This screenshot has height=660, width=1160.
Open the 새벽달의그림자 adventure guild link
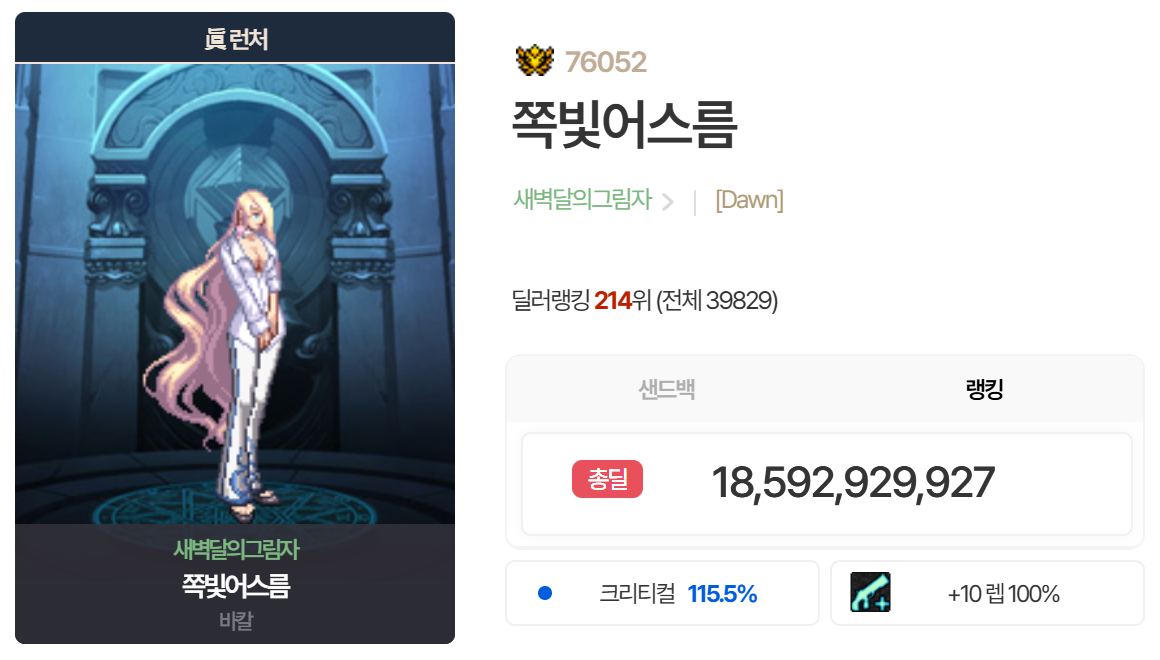(x=583, y=200)
